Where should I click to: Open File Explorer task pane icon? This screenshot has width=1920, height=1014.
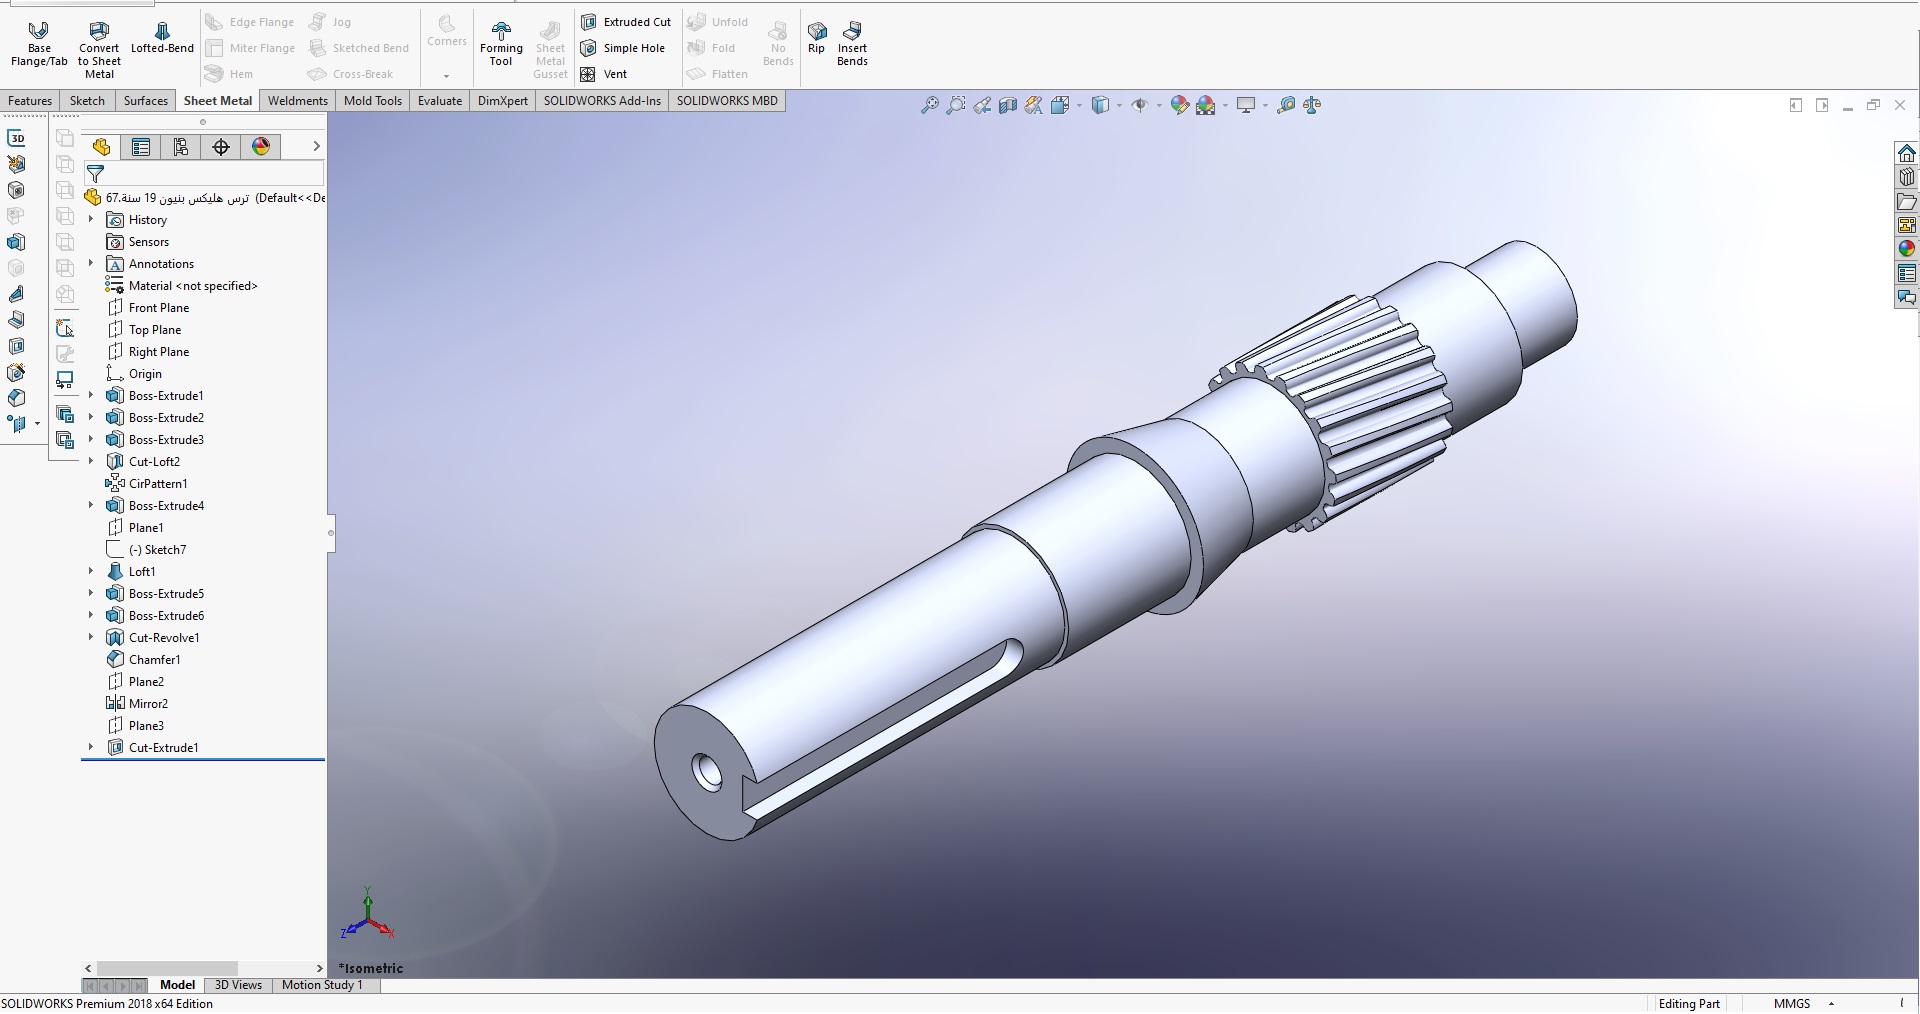(x=1907, y=201)
